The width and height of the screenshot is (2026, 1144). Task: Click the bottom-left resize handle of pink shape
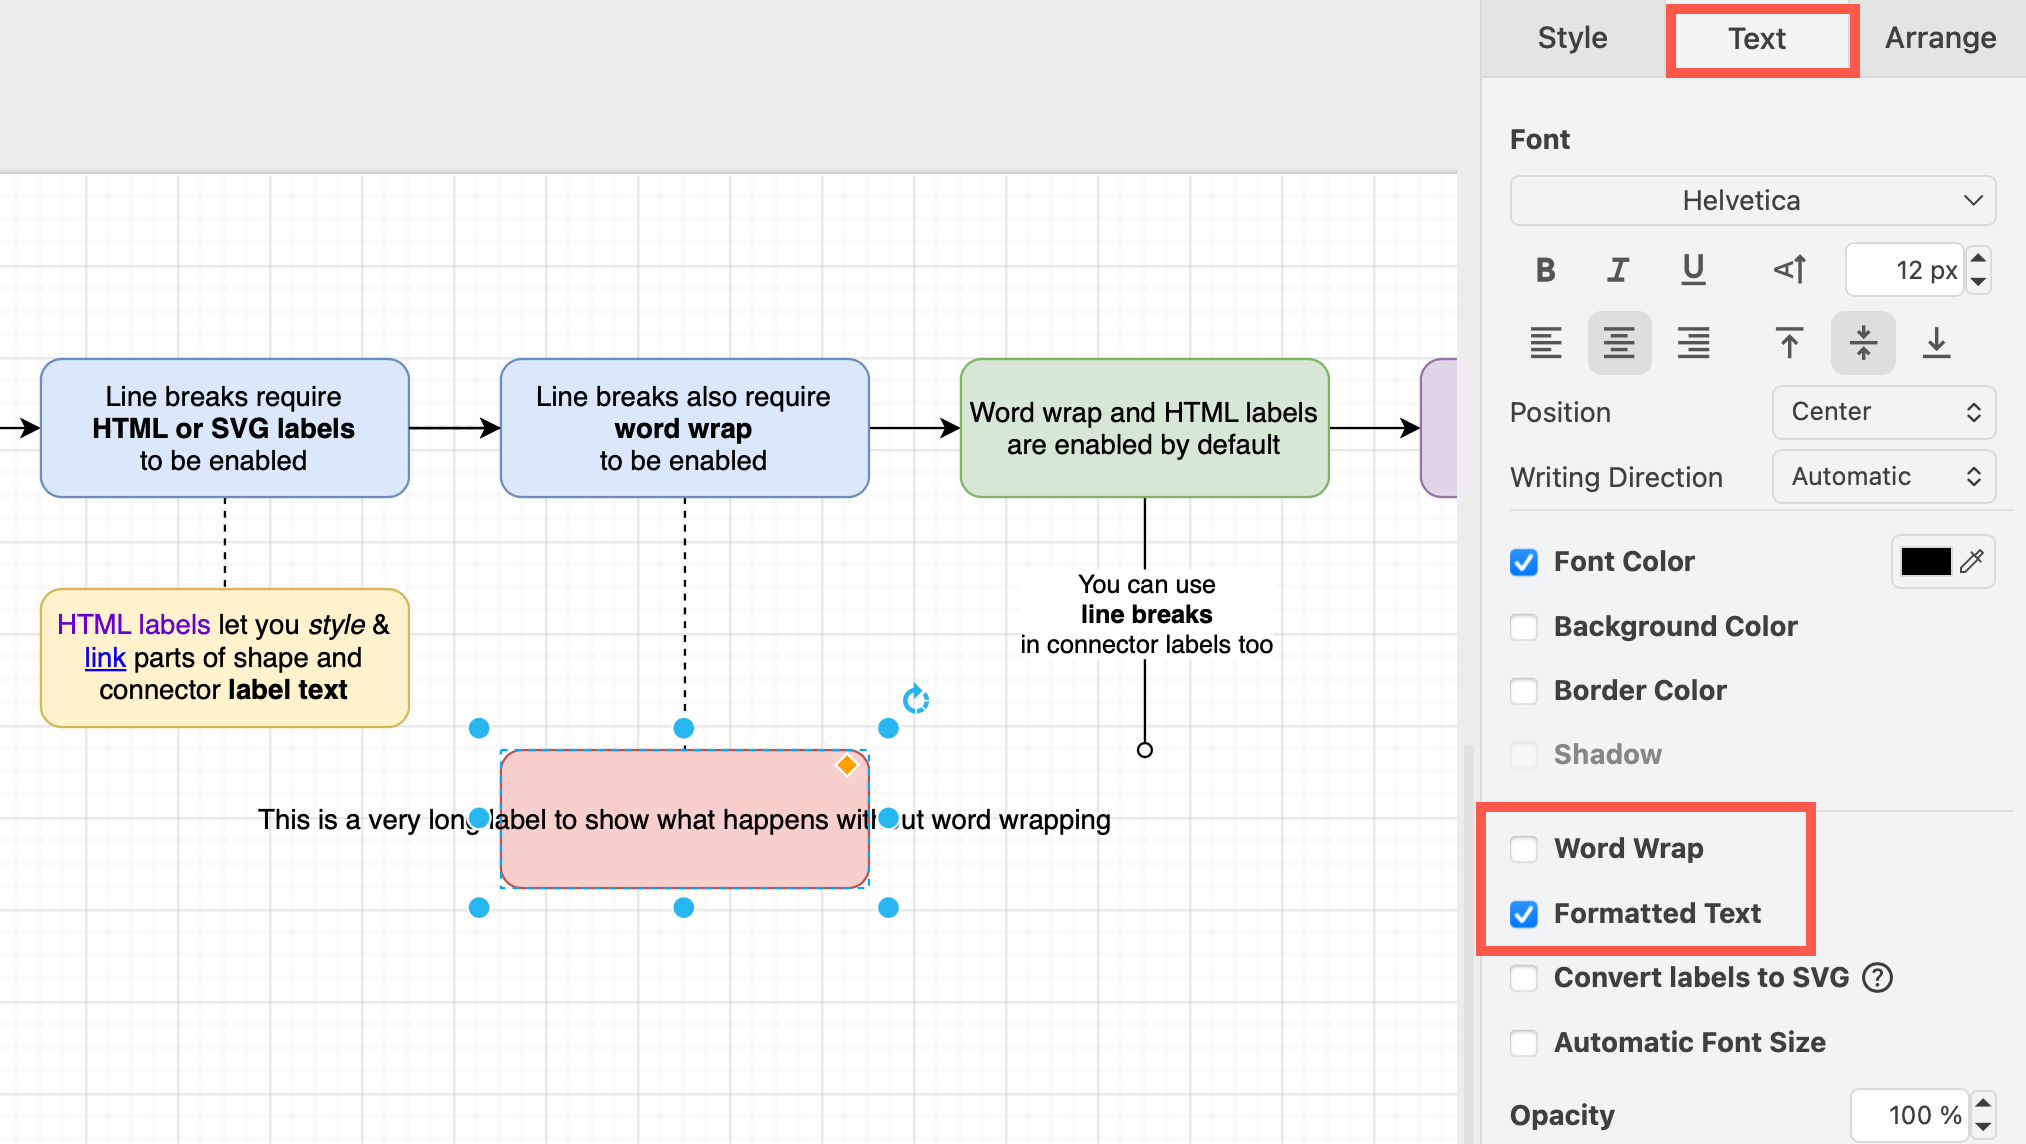click(x=479, y=907)
